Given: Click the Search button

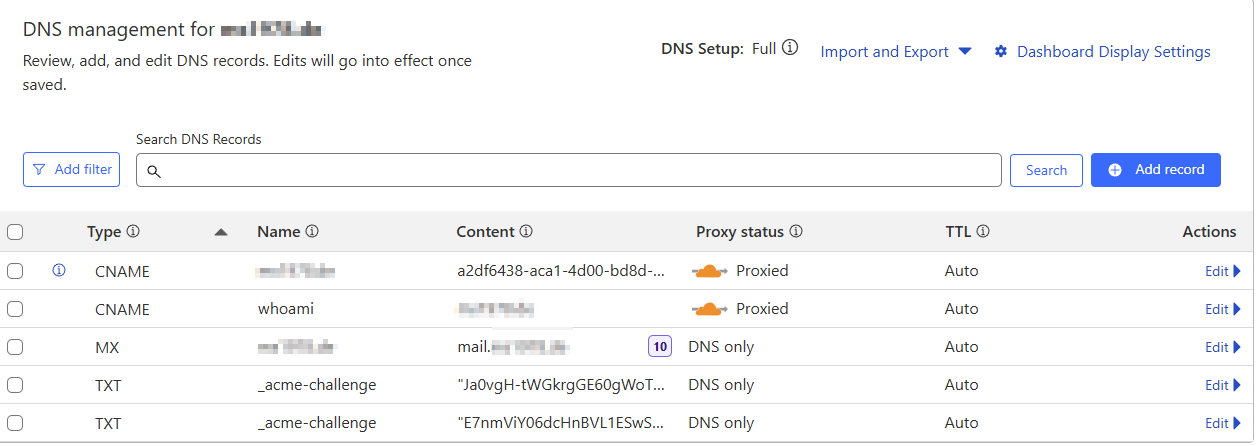Looking at the screenshot, I should tap(1046, 170).
